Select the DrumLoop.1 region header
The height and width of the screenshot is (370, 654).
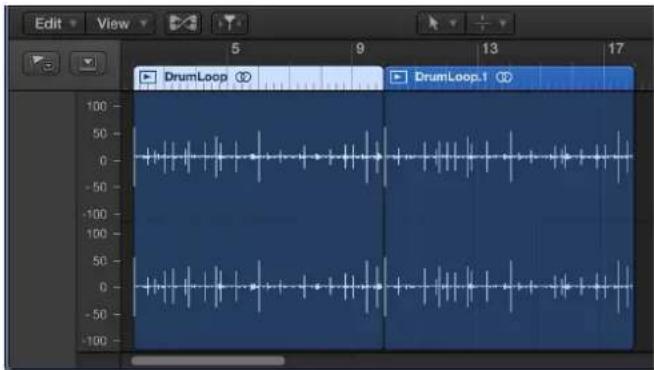(x=509, y=78)
